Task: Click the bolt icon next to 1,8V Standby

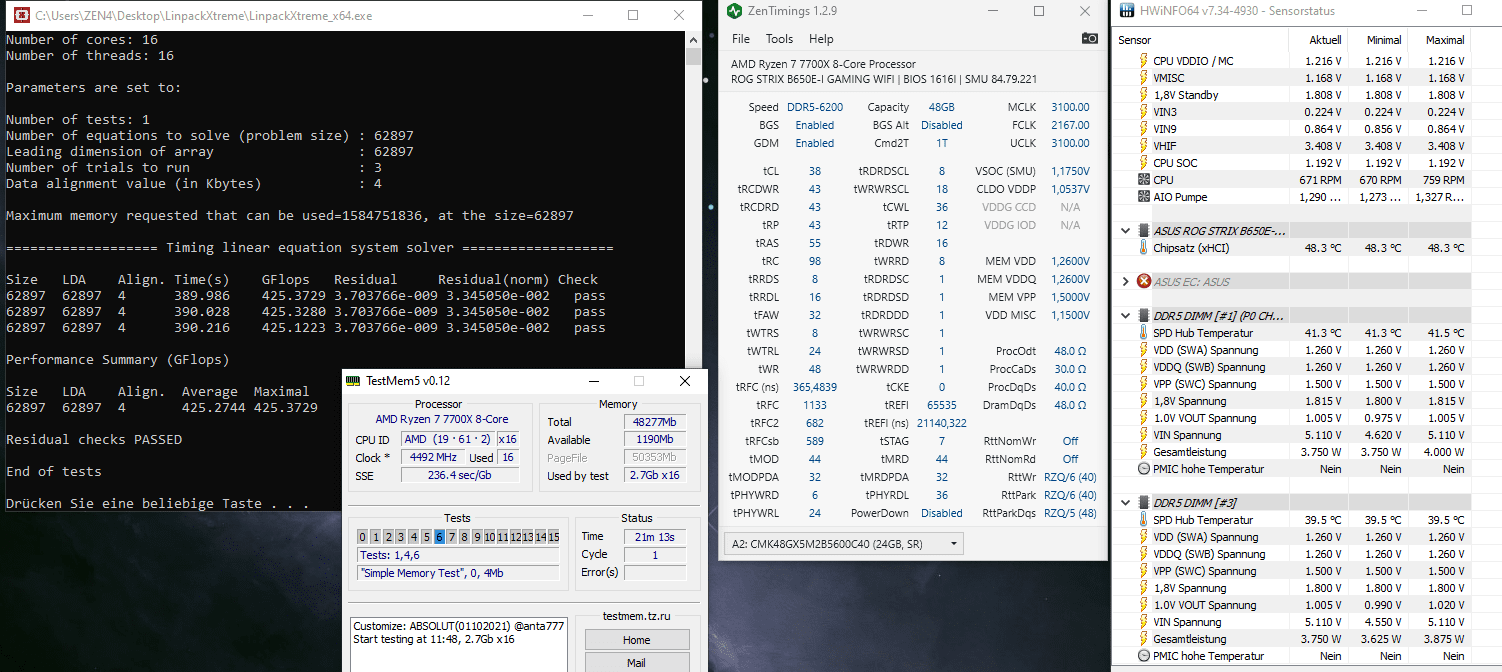Action: 1144,95
